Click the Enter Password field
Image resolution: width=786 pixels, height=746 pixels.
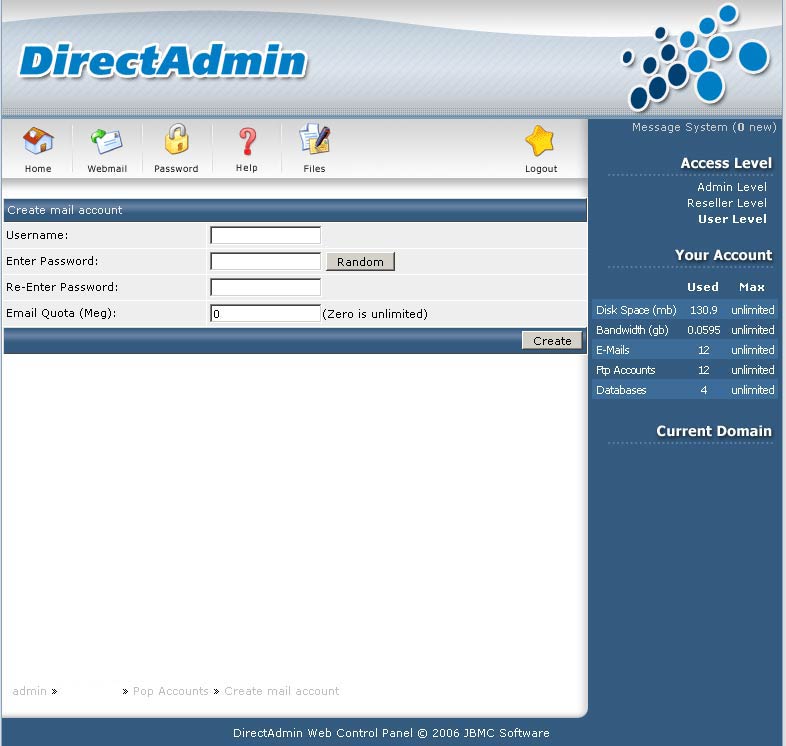(x=265, y=262)
